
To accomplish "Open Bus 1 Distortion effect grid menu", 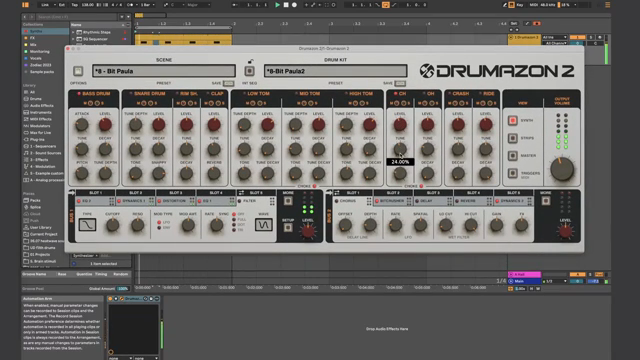I will [192, 201].
